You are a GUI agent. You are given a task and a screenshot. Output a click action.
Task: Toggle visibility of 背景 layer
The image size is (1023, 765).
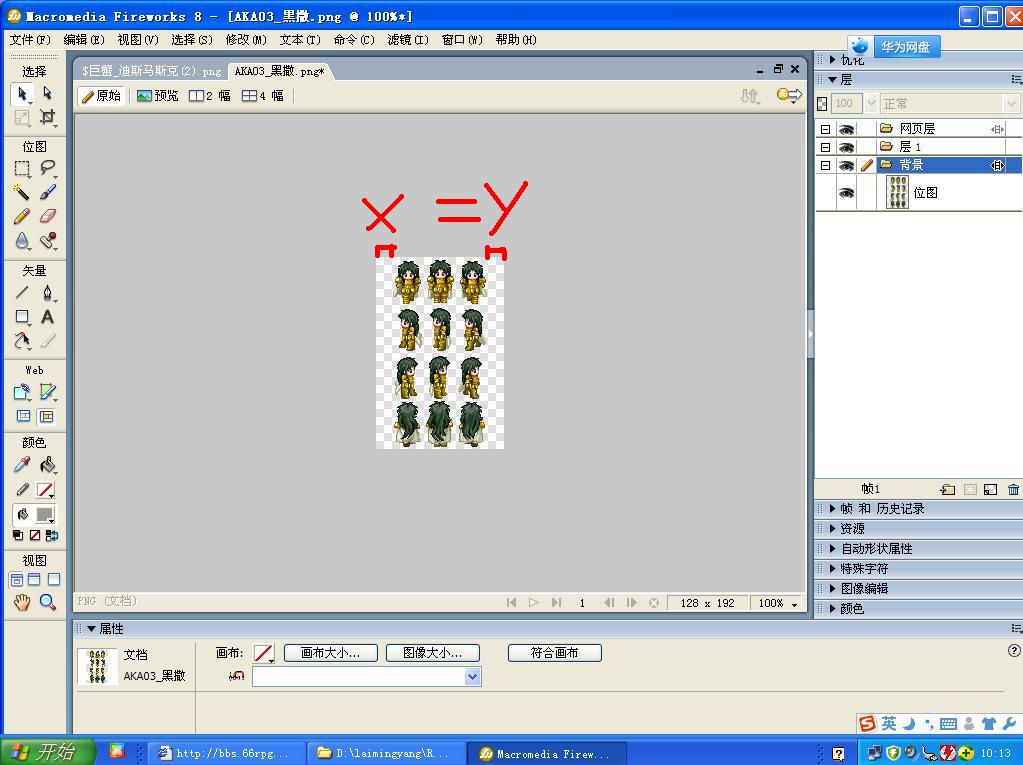846,166
